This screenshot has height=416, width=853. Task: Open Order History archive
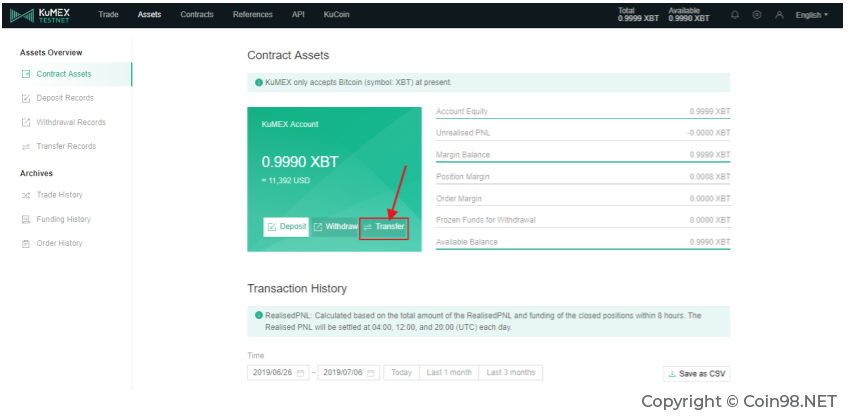[59, 243]
